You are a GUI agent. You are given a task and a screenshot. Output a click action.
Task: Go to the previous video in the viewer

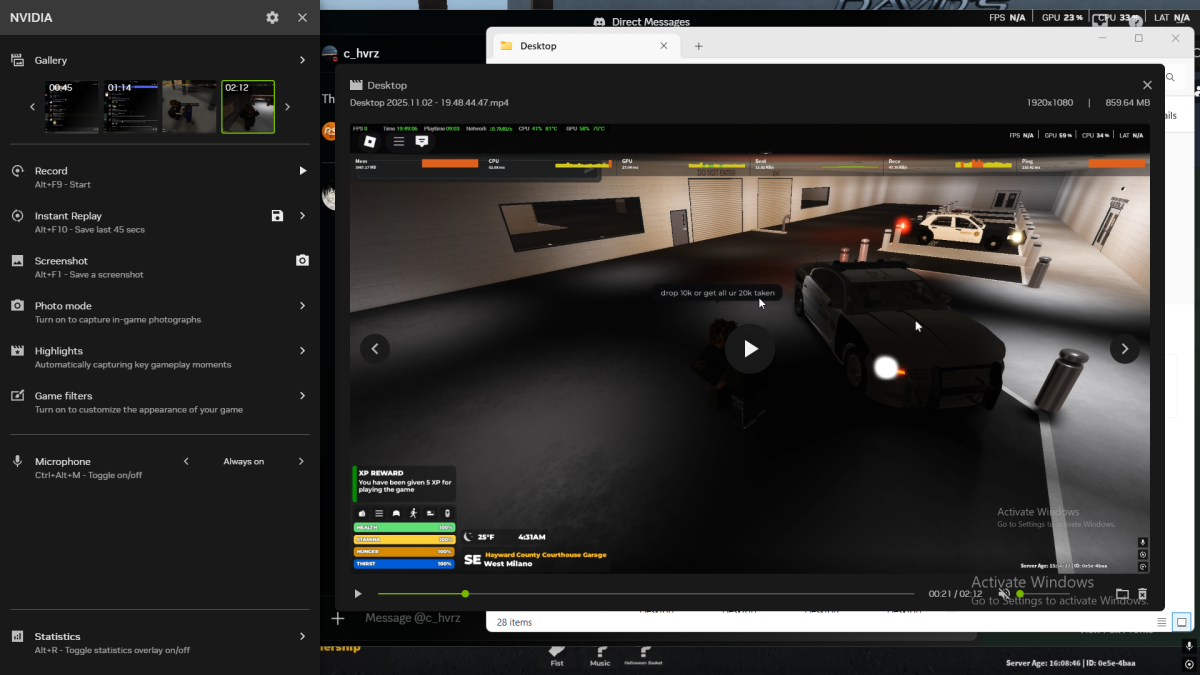[375, 349]
